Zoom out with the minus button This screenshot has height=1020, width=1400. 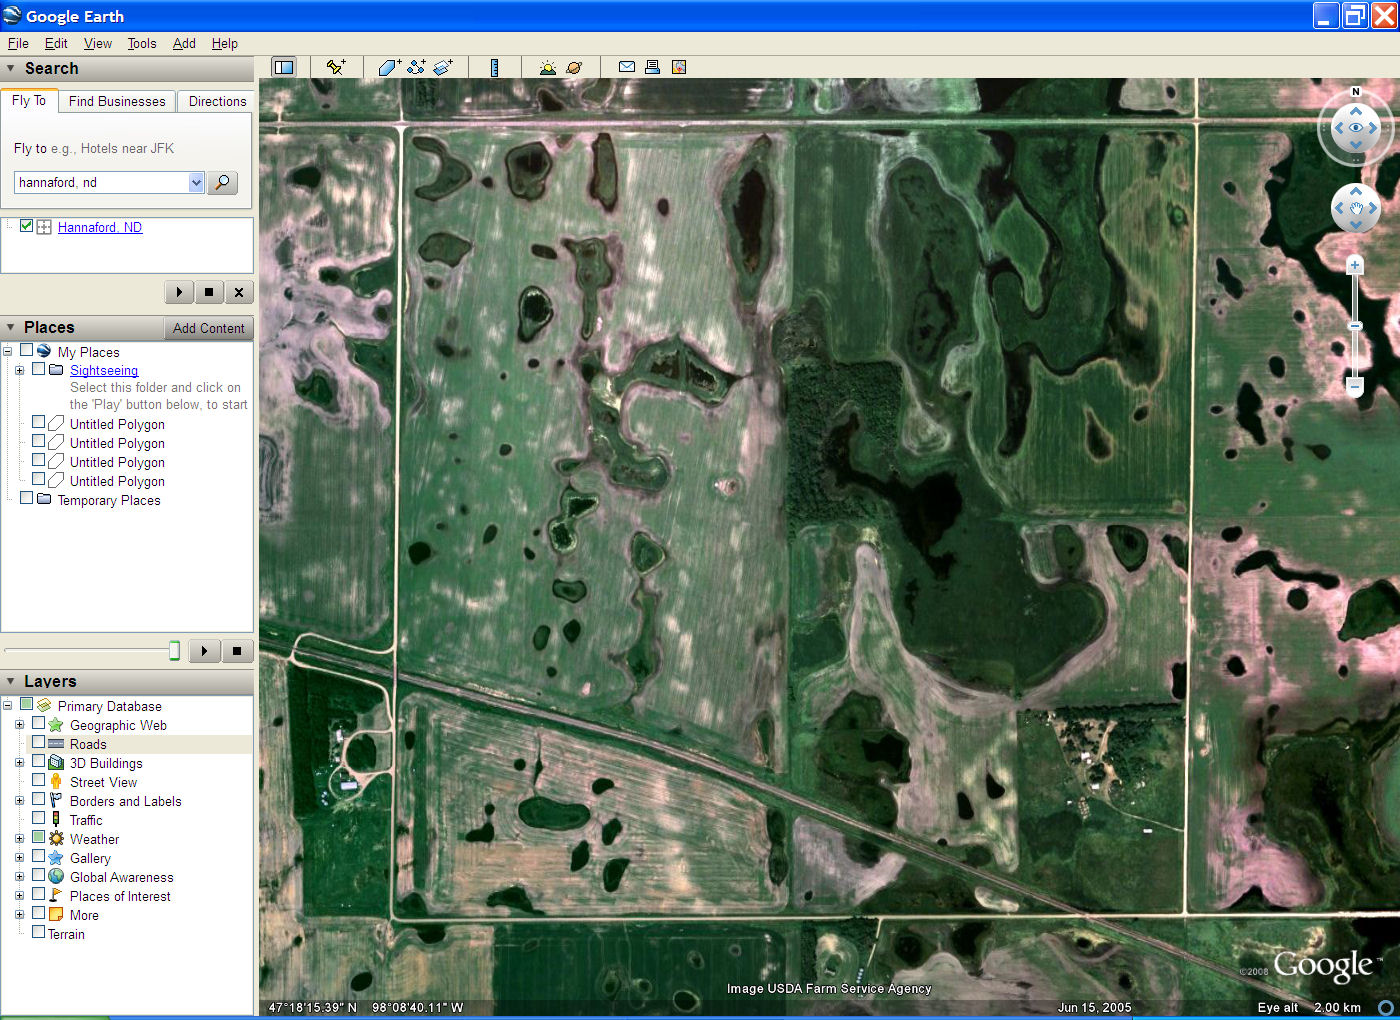(1355, 385)
